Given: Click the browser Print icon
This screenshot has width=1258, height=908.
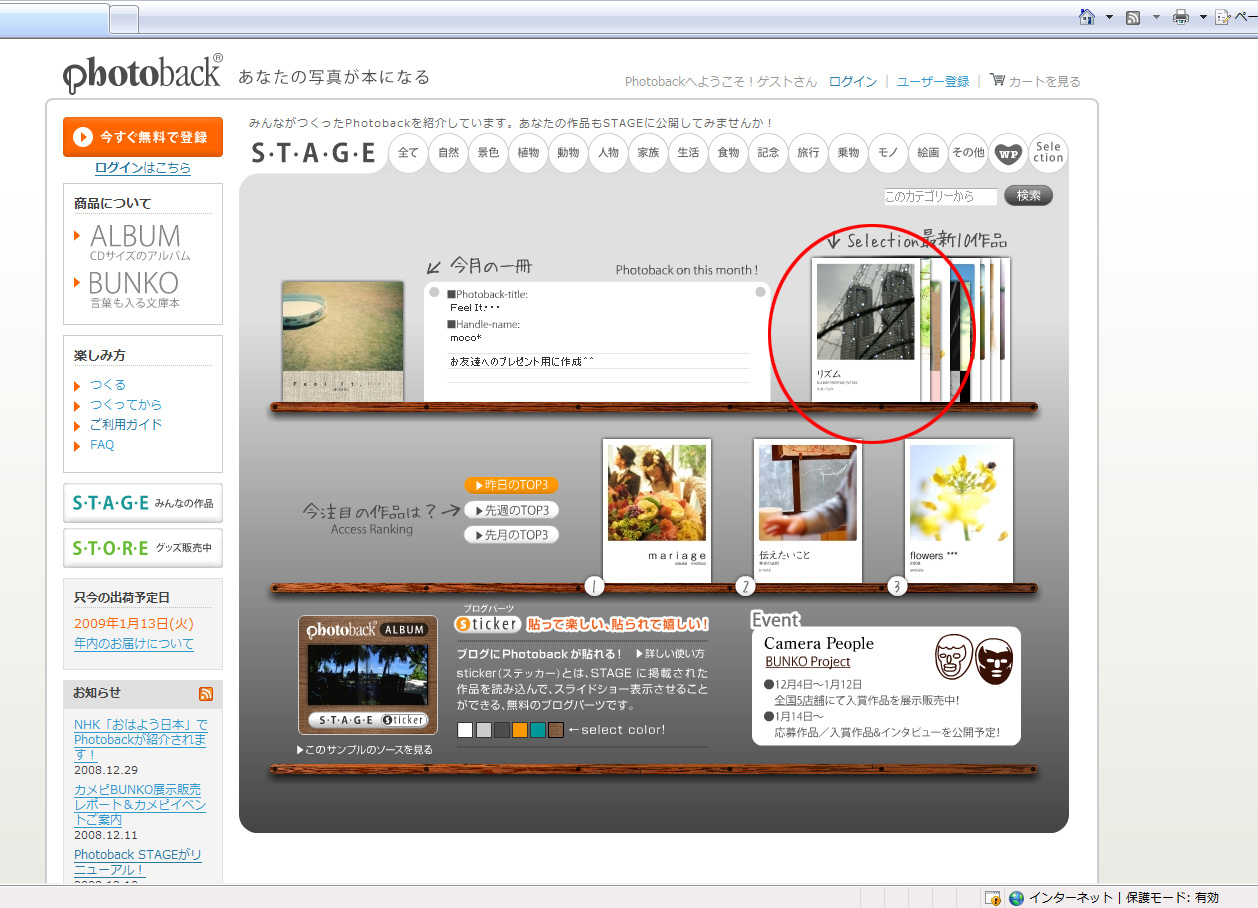Looking at the screenshot, I should (x=1181, y=17).
